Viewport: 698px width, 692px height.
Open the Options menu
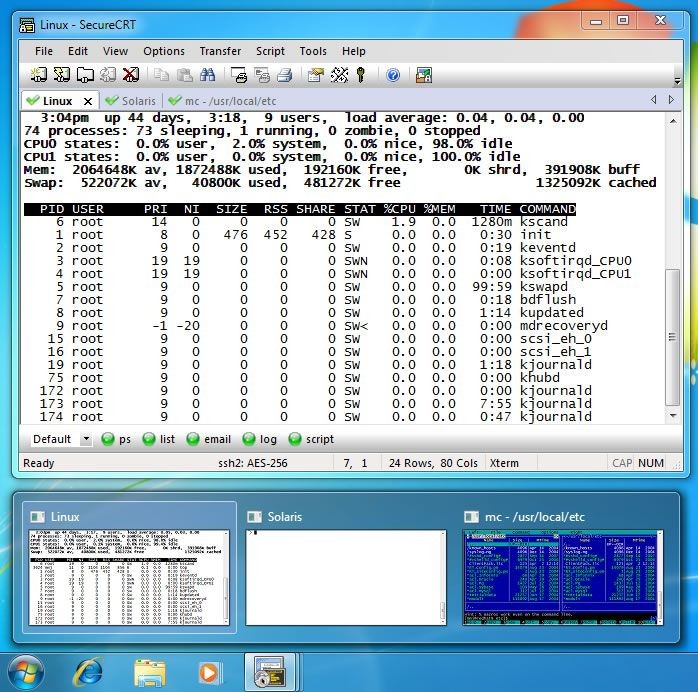(164, 51)
